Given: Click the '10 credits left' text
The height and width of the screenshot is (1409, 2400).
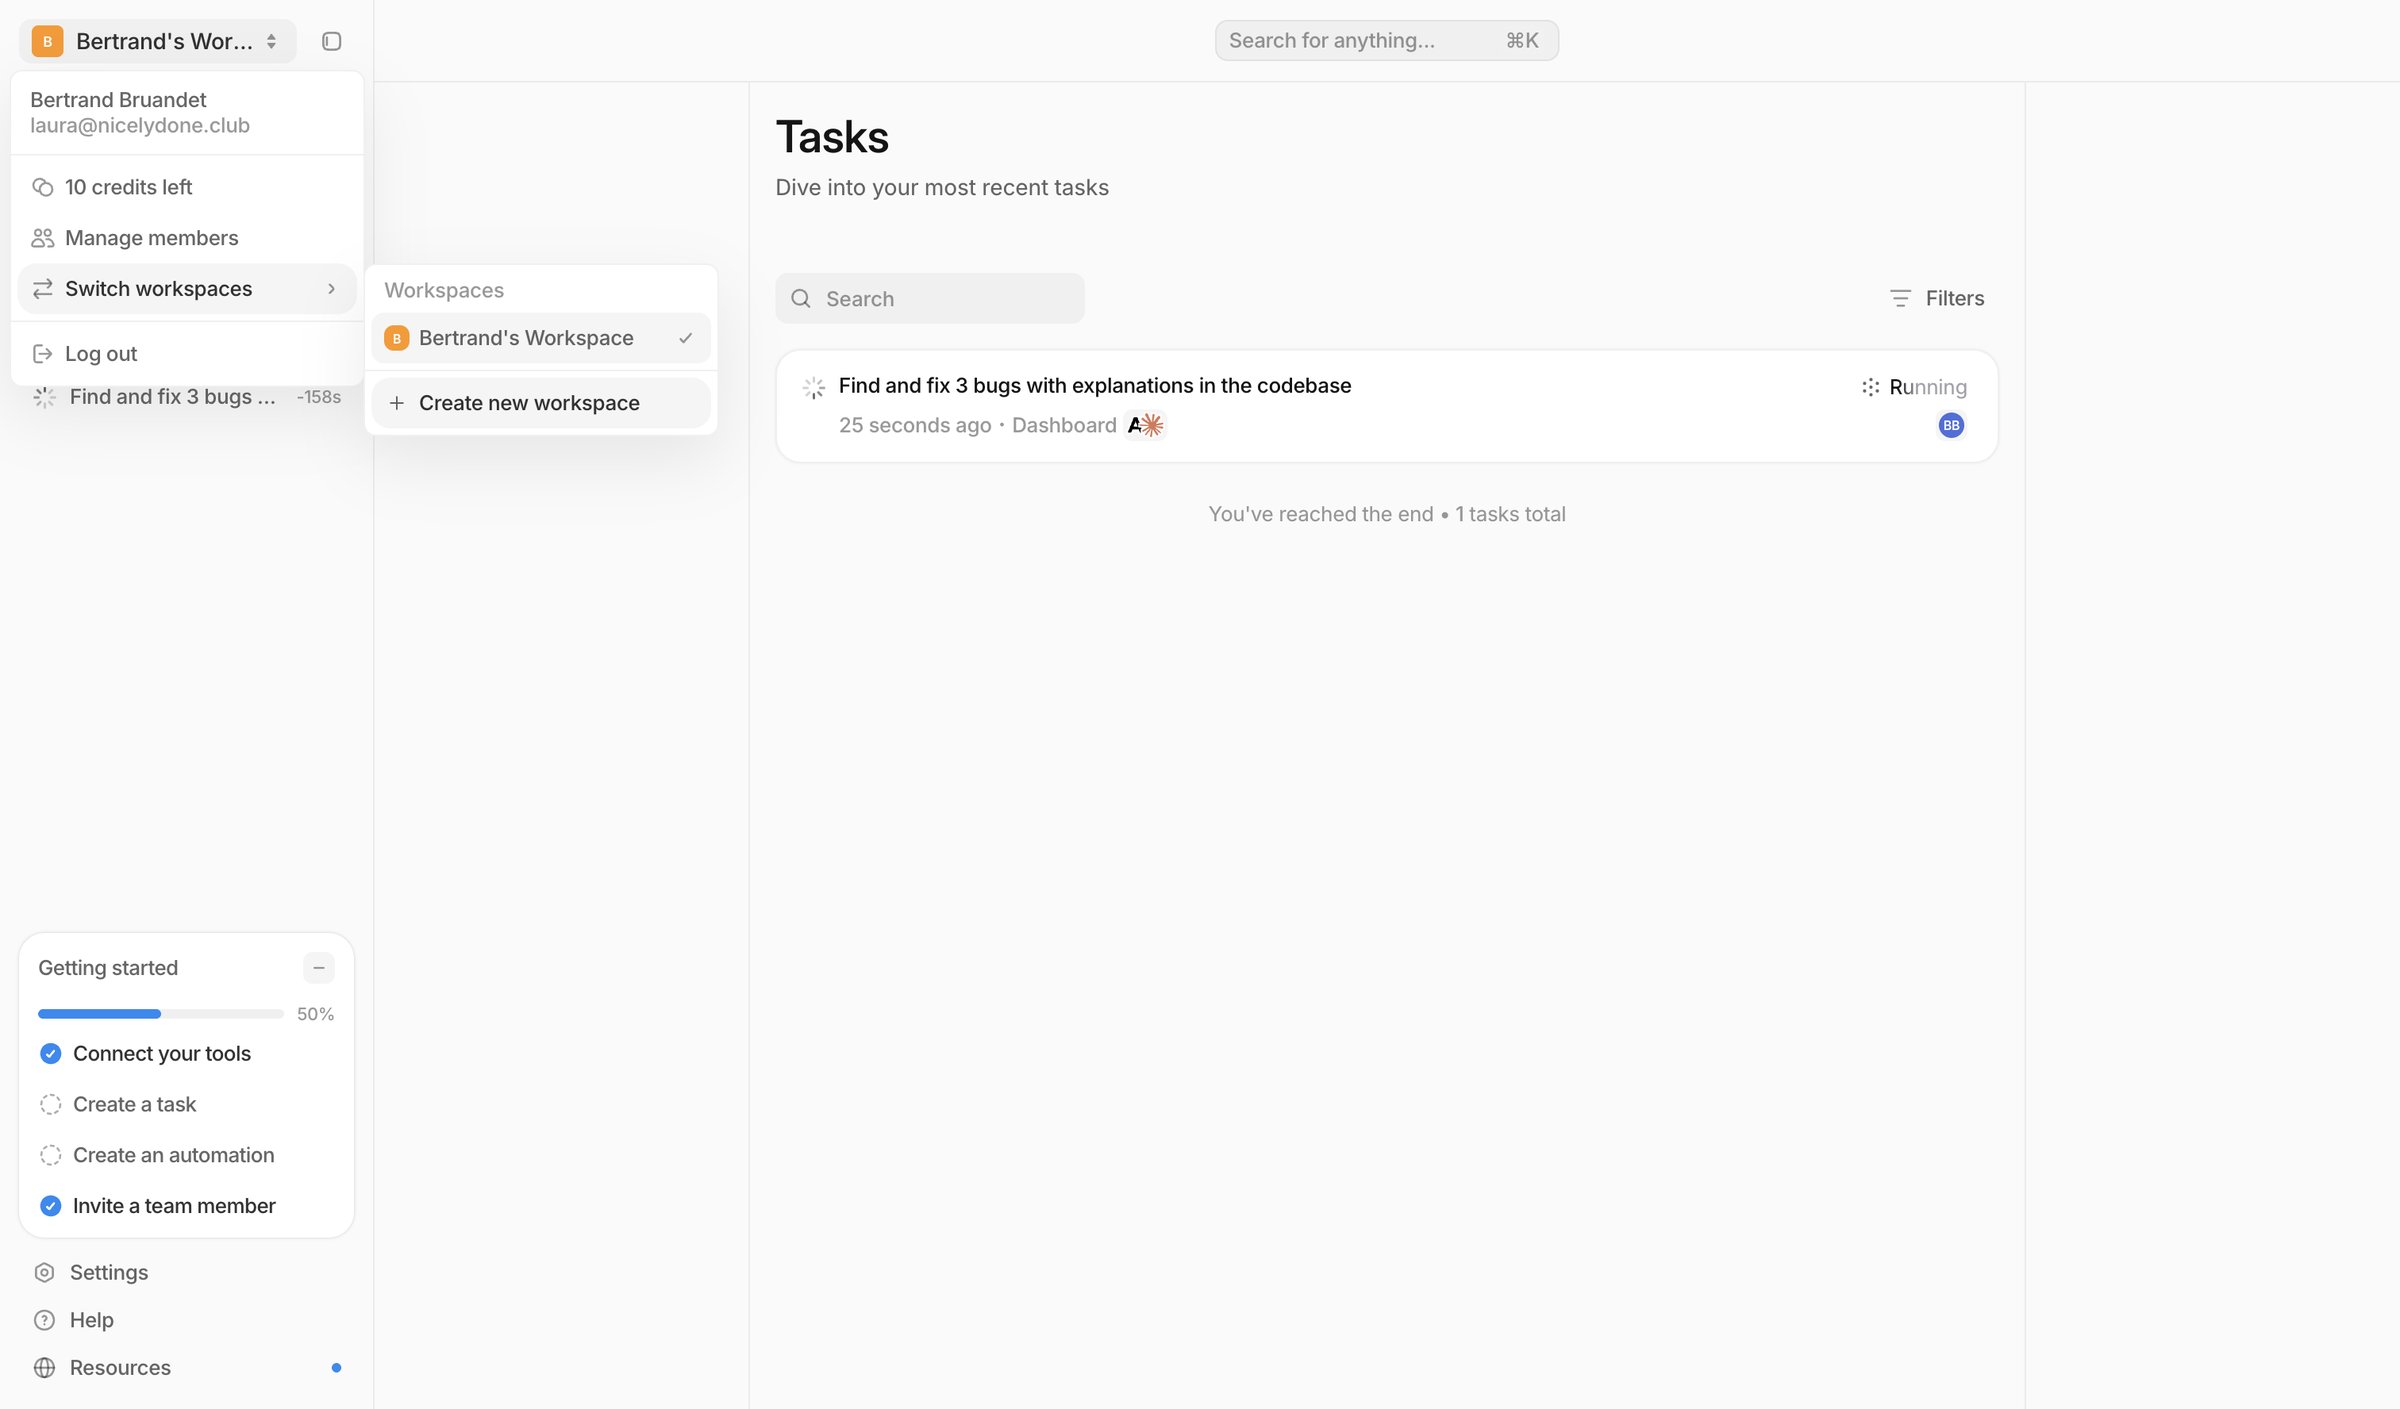Looking at the screenshot, I should click(x=128, y=187).
